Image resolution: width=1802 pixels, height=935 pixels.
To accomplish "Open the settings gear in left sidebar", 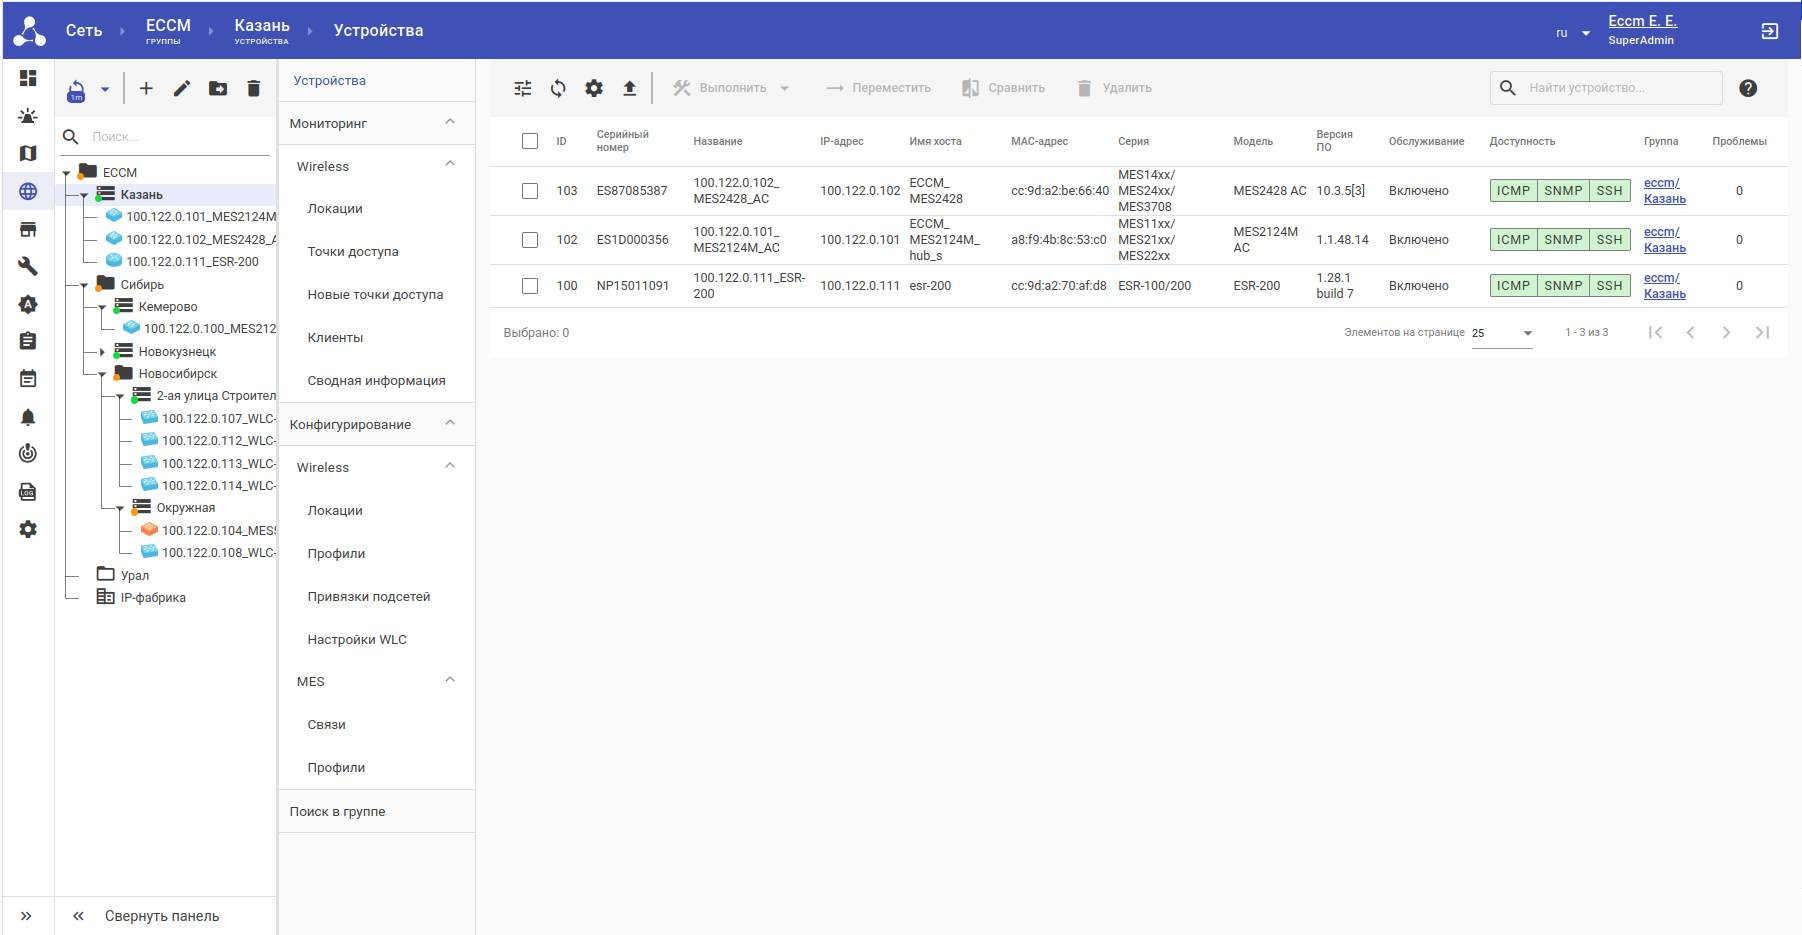I will (28, 529).
